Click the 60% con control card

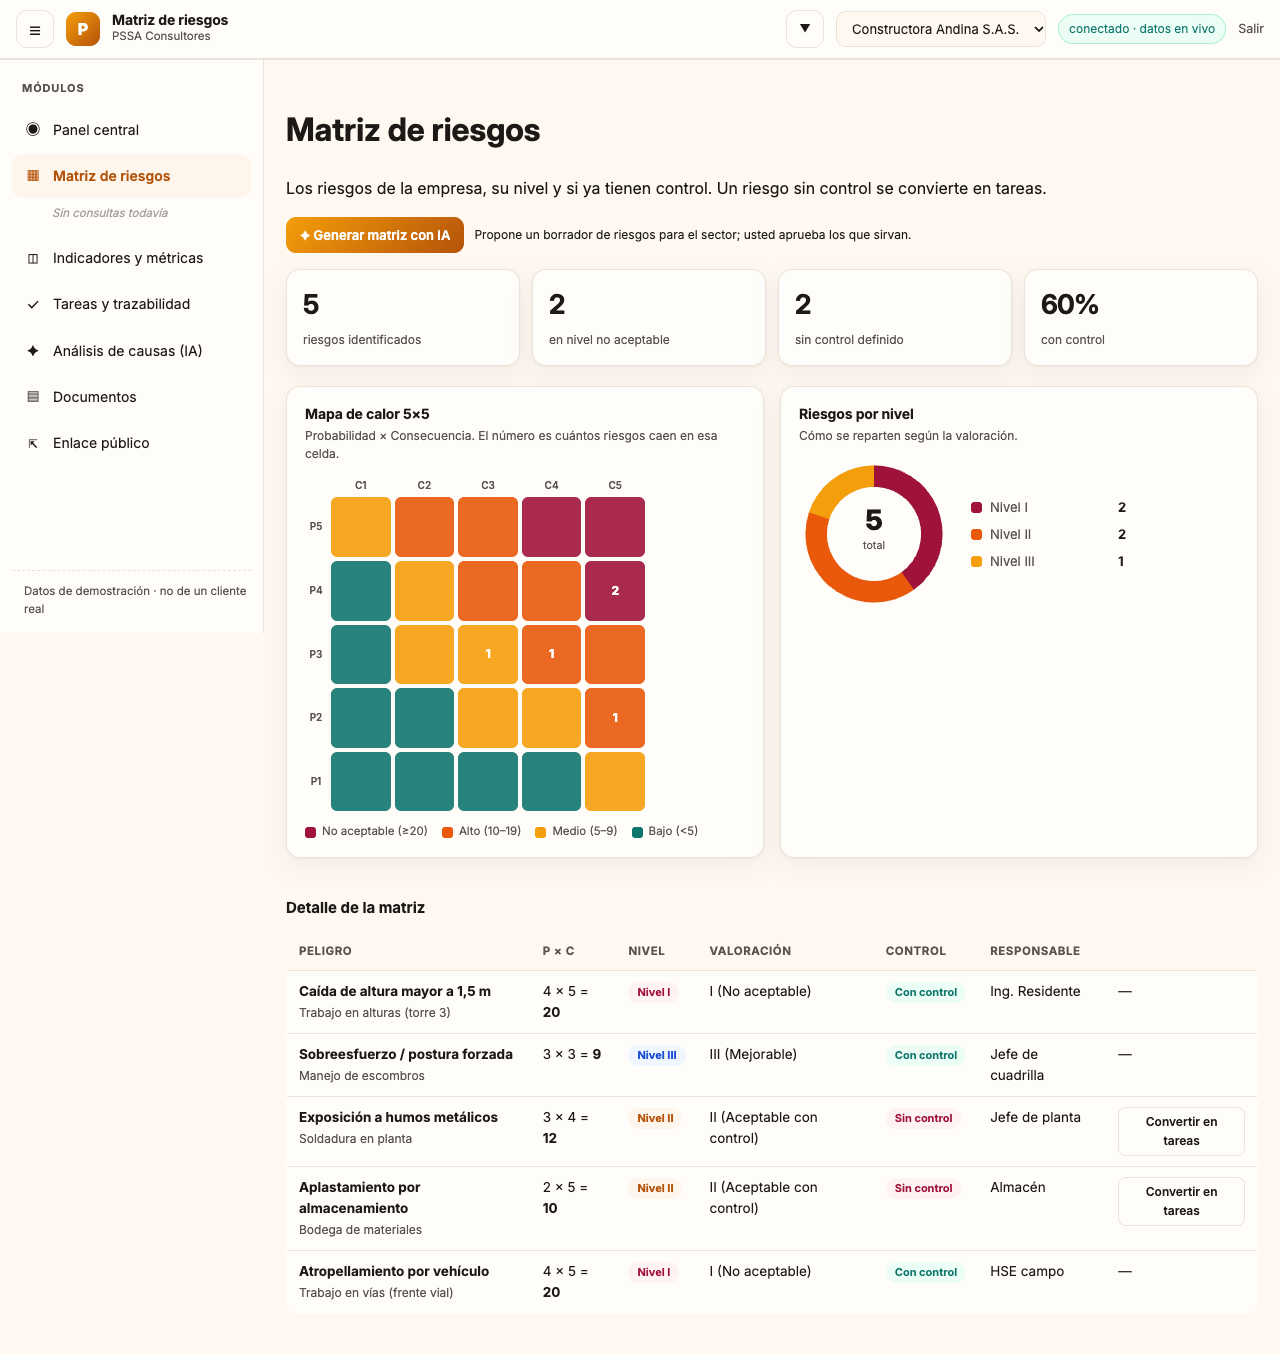1141,318
